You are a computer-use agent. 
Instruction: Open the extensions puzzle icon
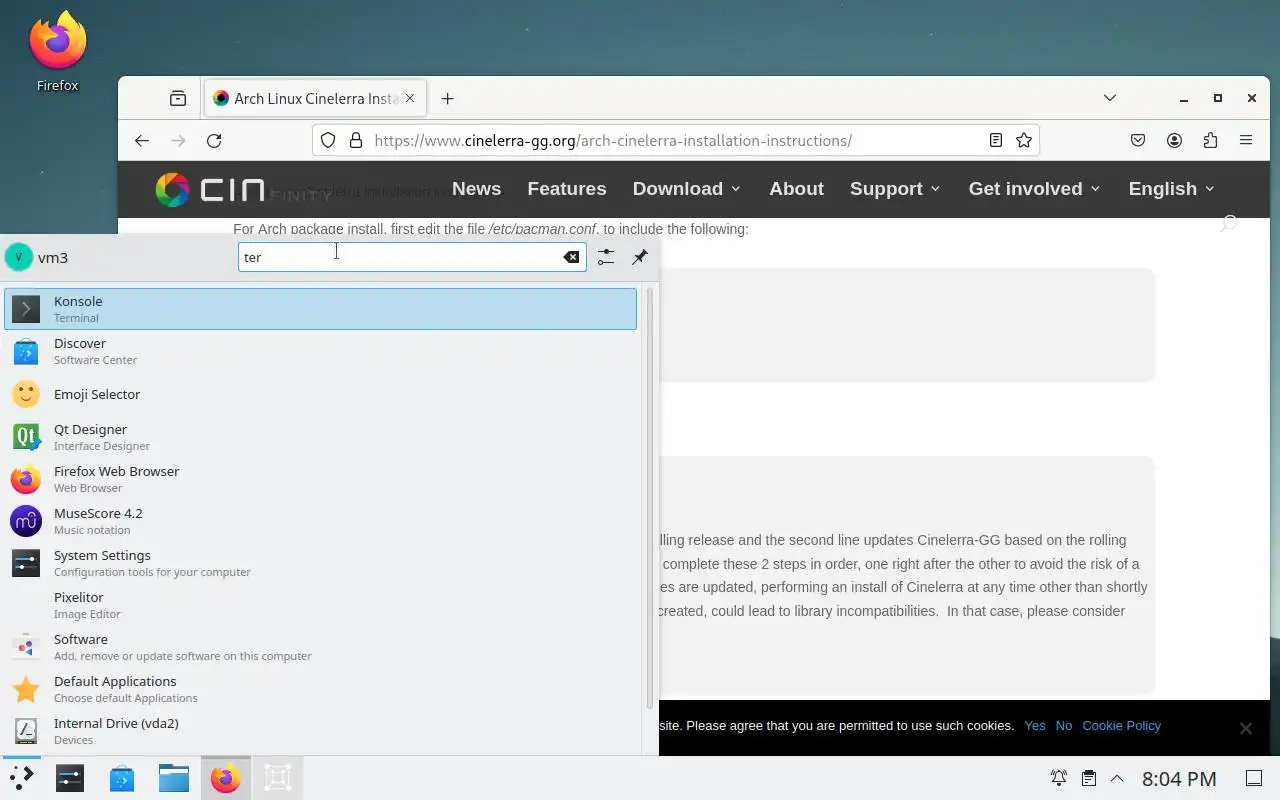(1210, 141)
